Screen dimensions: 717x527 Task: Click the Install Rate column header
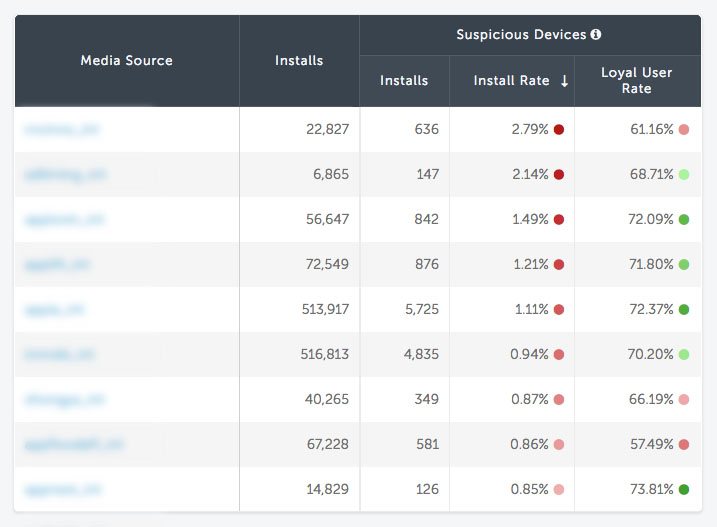512,81
